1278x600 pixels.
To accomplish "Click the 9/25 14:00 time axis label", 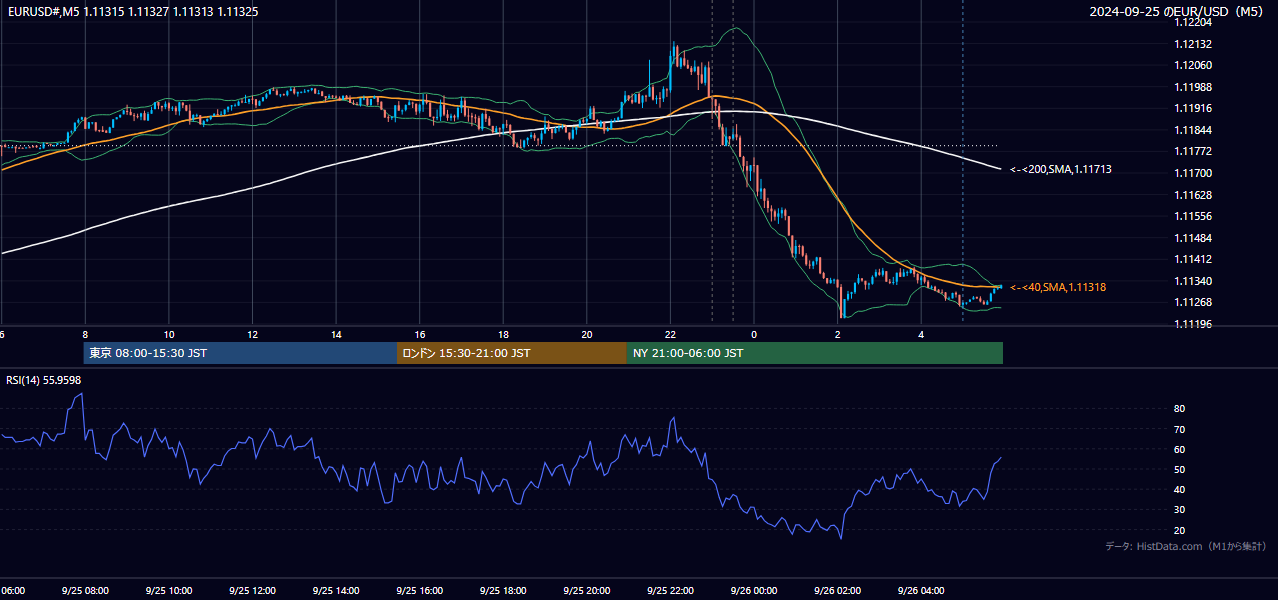I will coord(336,591).
